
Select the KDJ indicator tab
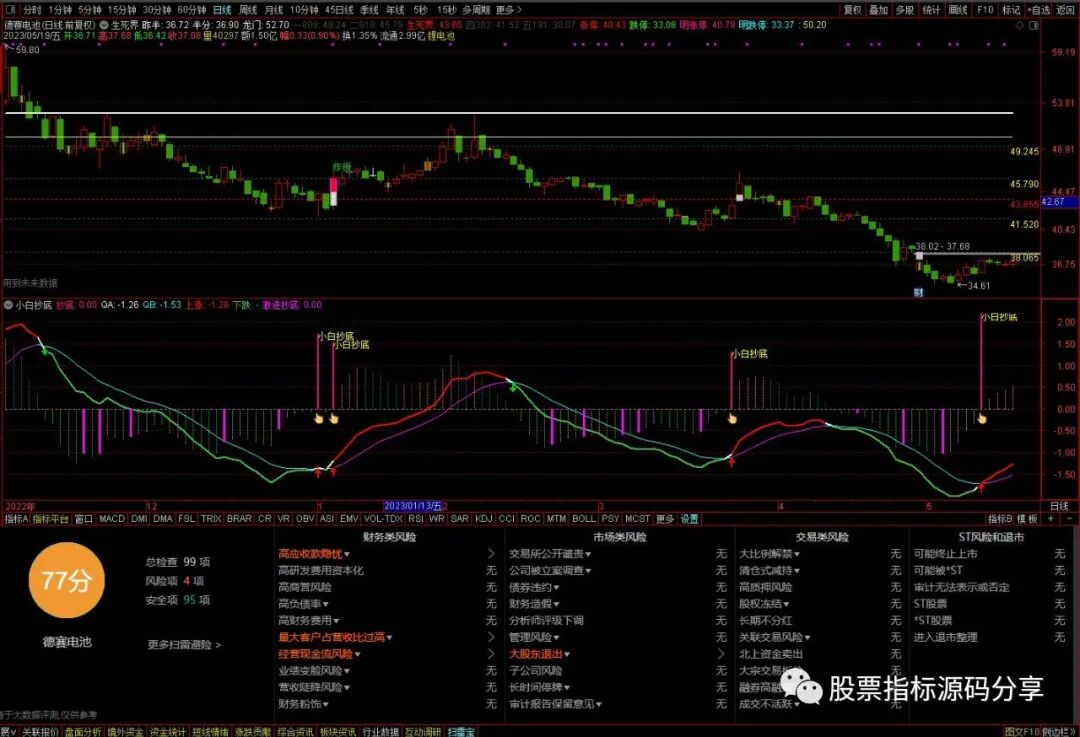[484, 519]
